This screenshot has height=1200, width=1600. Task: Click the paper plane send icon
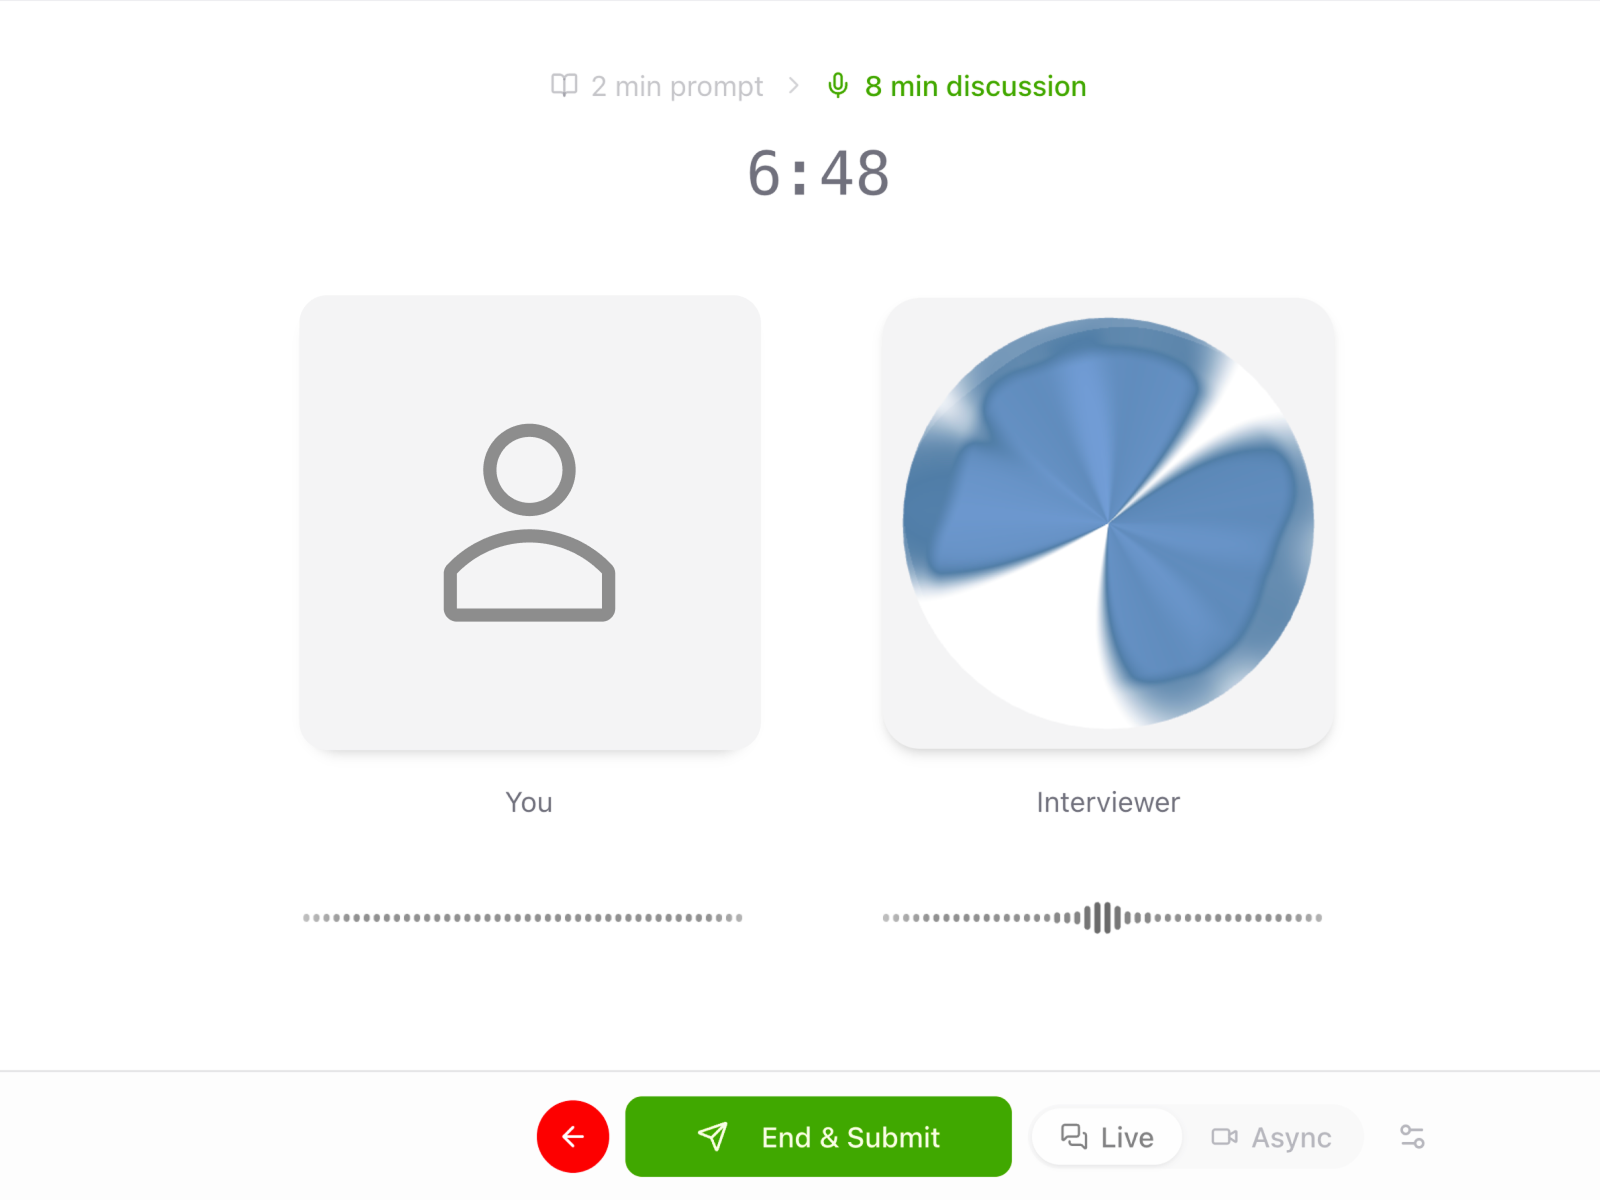(x=713, y=1136)
